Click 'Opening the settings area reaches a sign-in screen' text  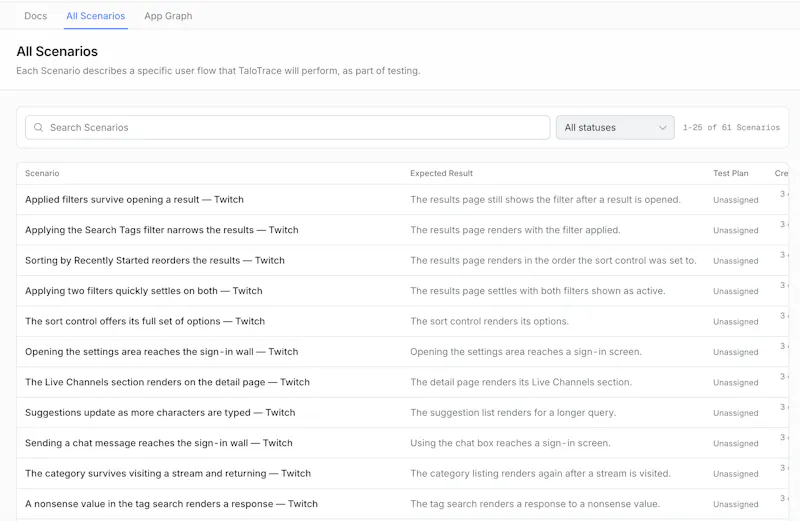pyautogui.click(x=526, y=352)
